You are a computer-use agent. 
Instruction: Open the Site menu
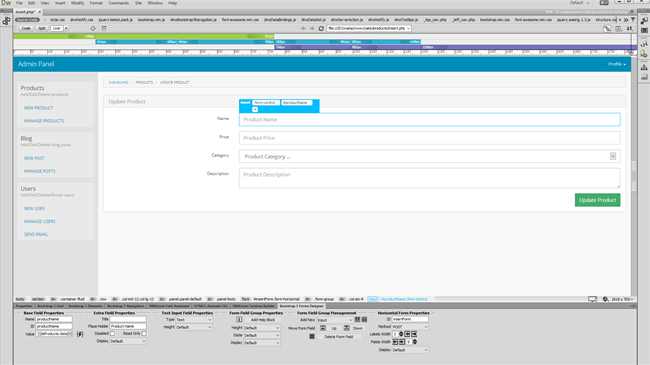(x=138, y=3)
